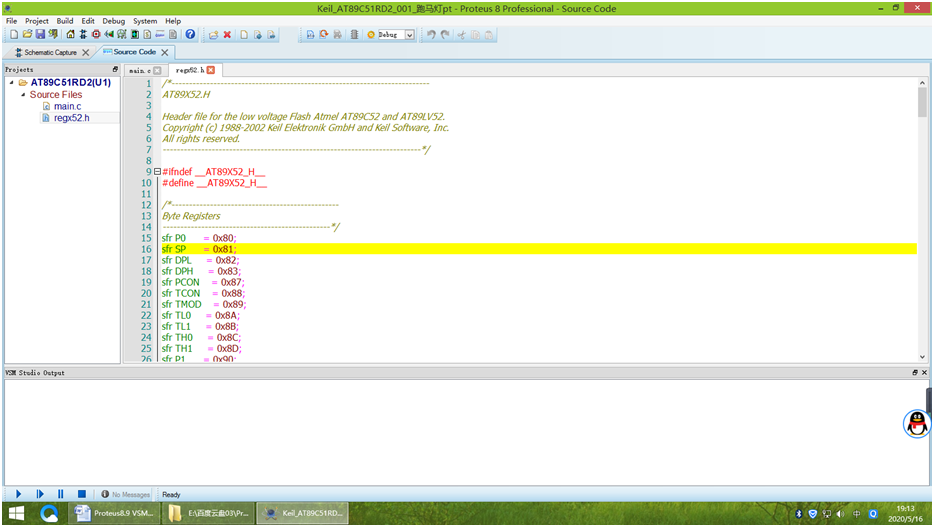
Task: Click the Close Project toolbar icon
Action: point(53,35)
